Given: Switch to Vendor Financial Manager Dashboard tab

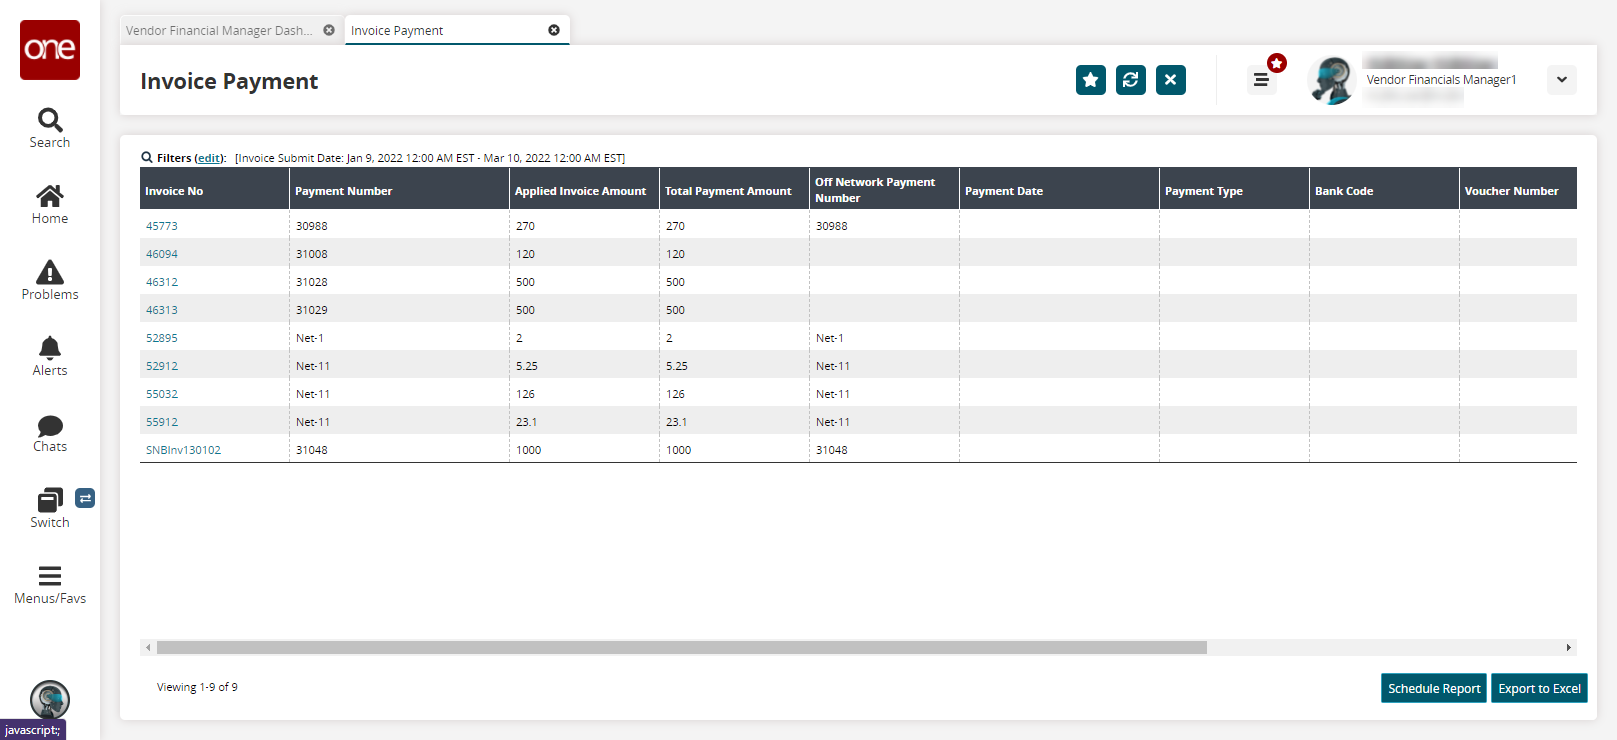Looking at the screenshot, I should (x=219, y=31).
